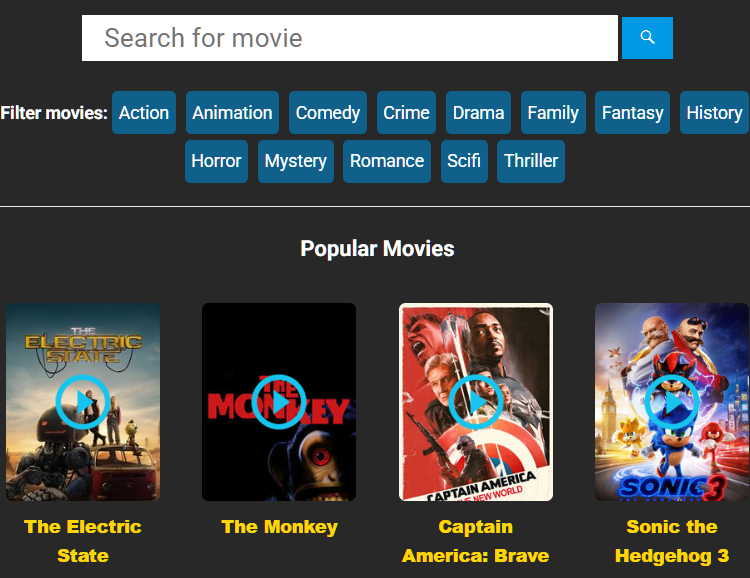Select Family movies filter
Screen dimensions: 750x578
tap(553, 113)
